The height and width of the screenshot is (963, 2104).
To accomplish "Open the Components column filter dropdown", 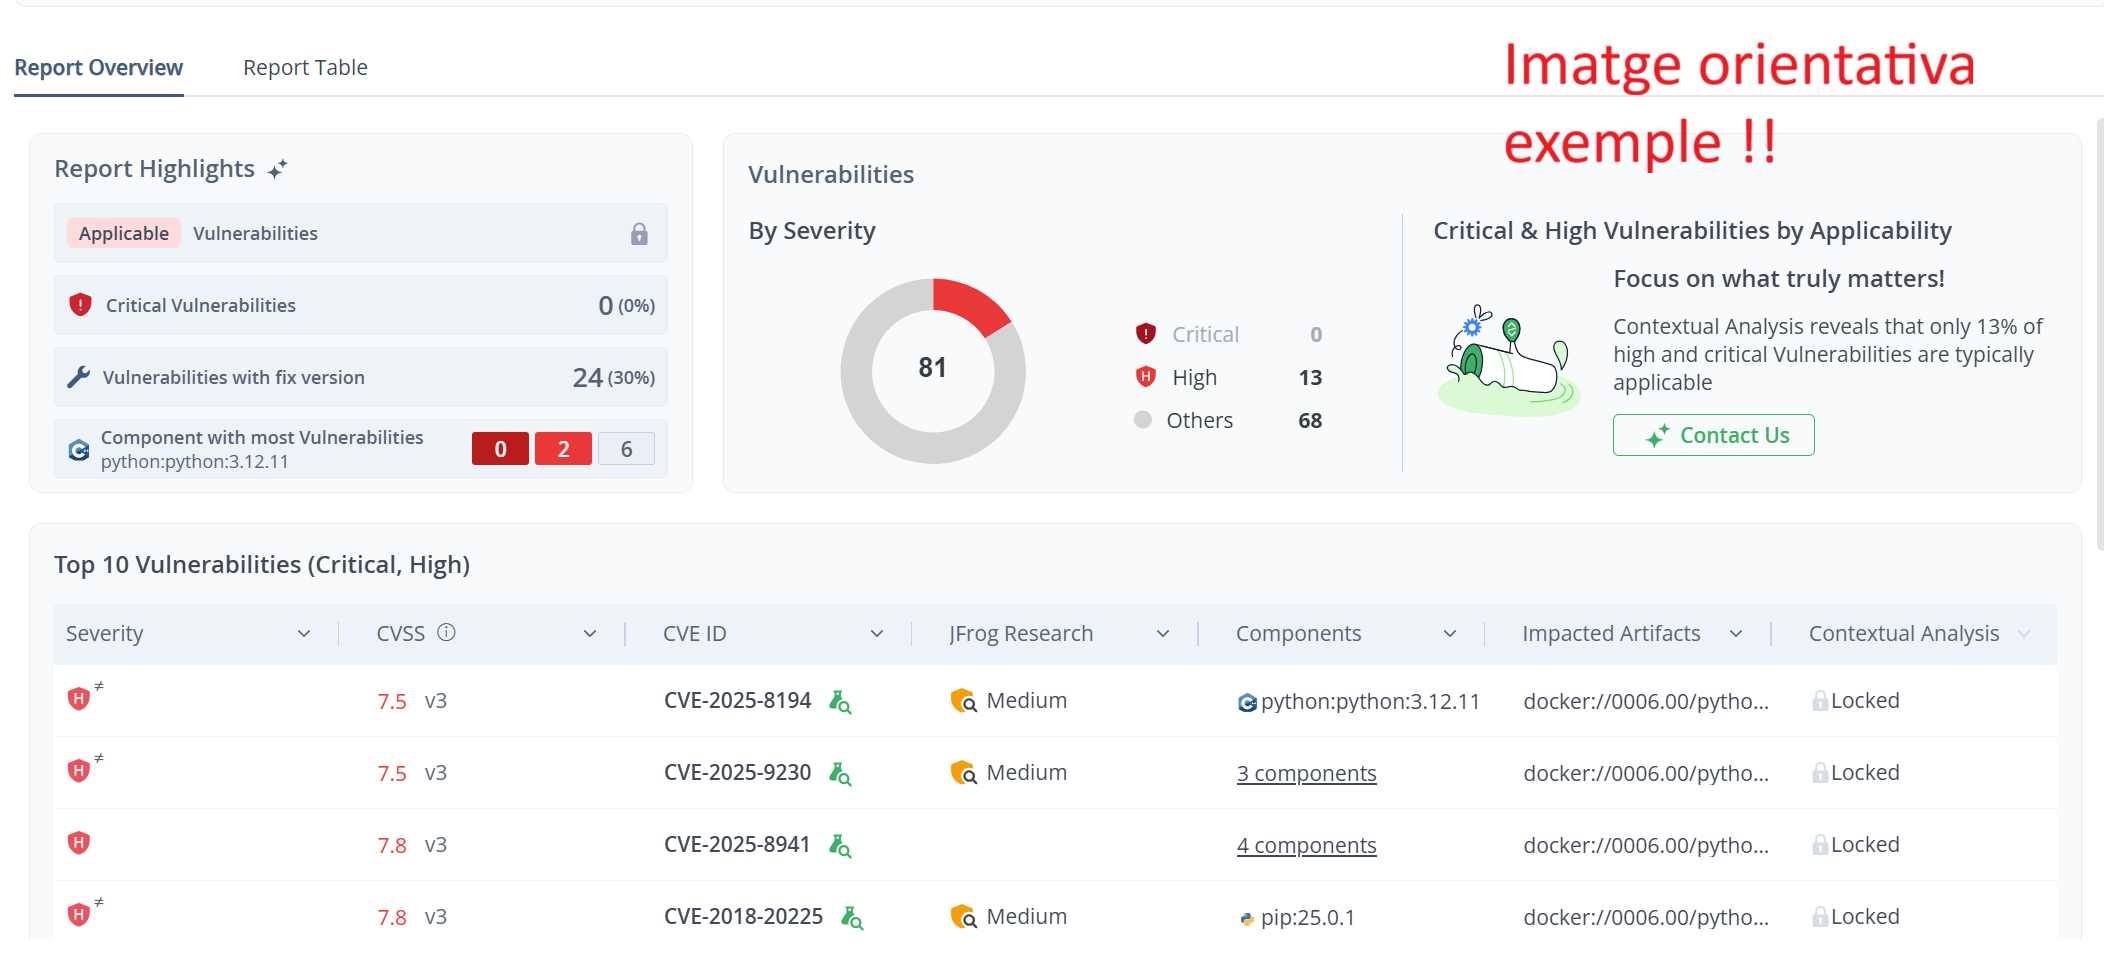I will 1450,632.
